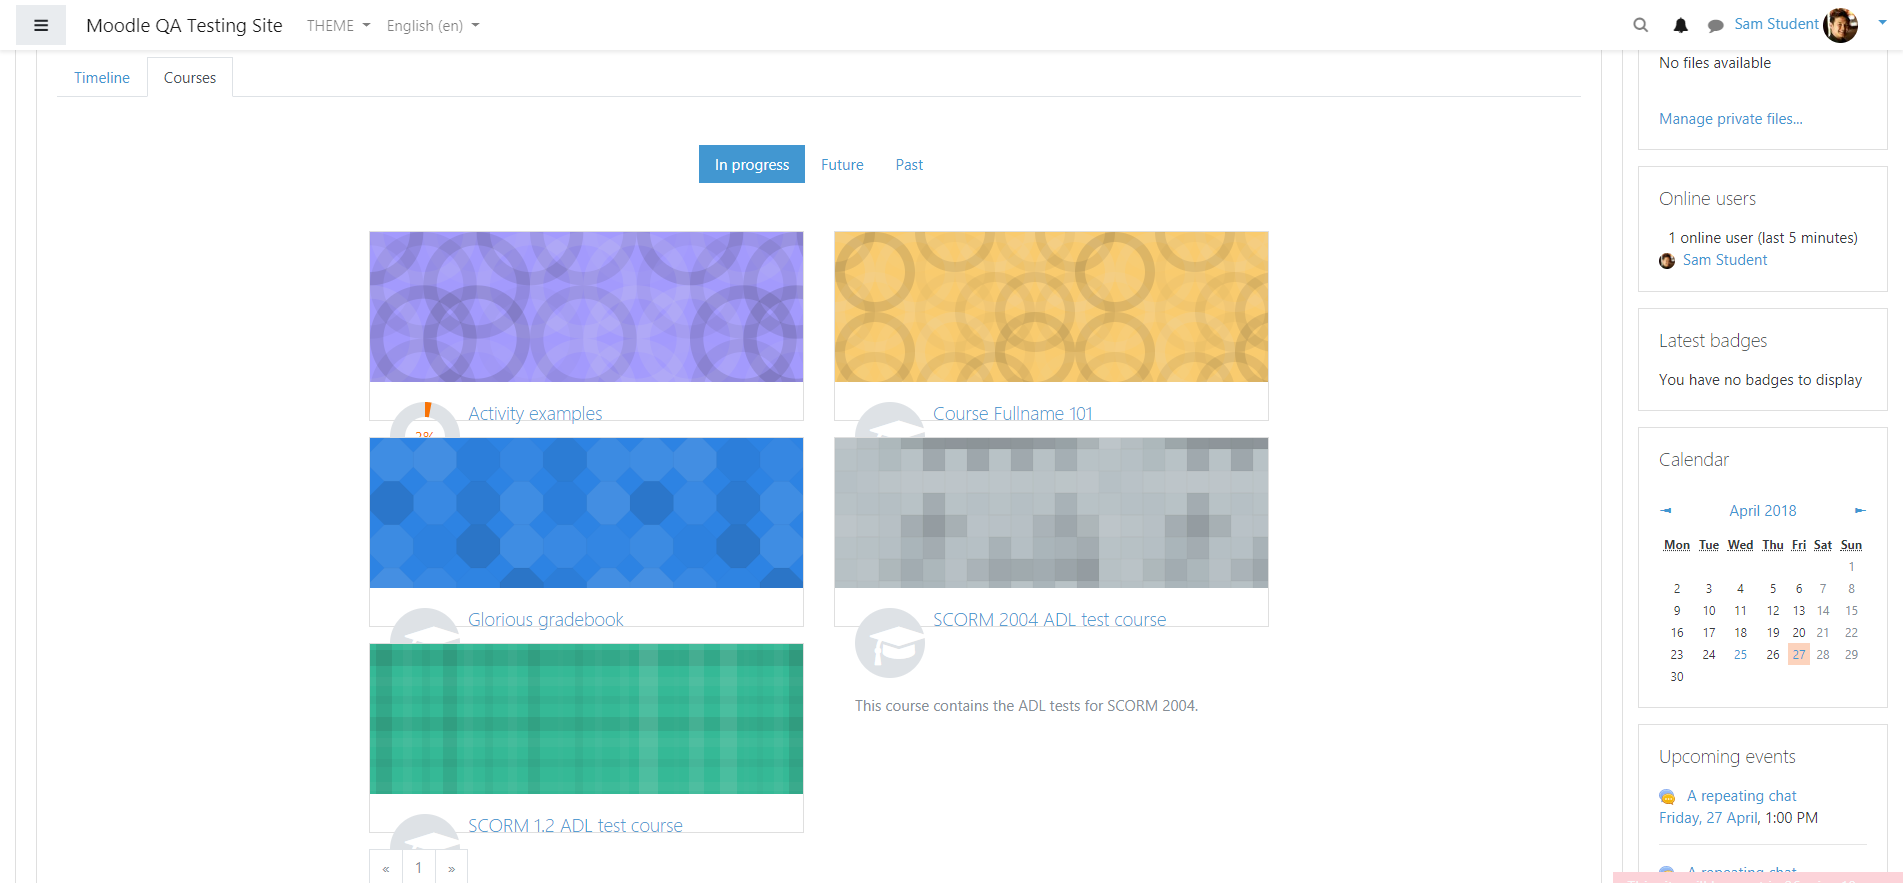Click Sam Student's small online-user avatar

coord(1667,261)
